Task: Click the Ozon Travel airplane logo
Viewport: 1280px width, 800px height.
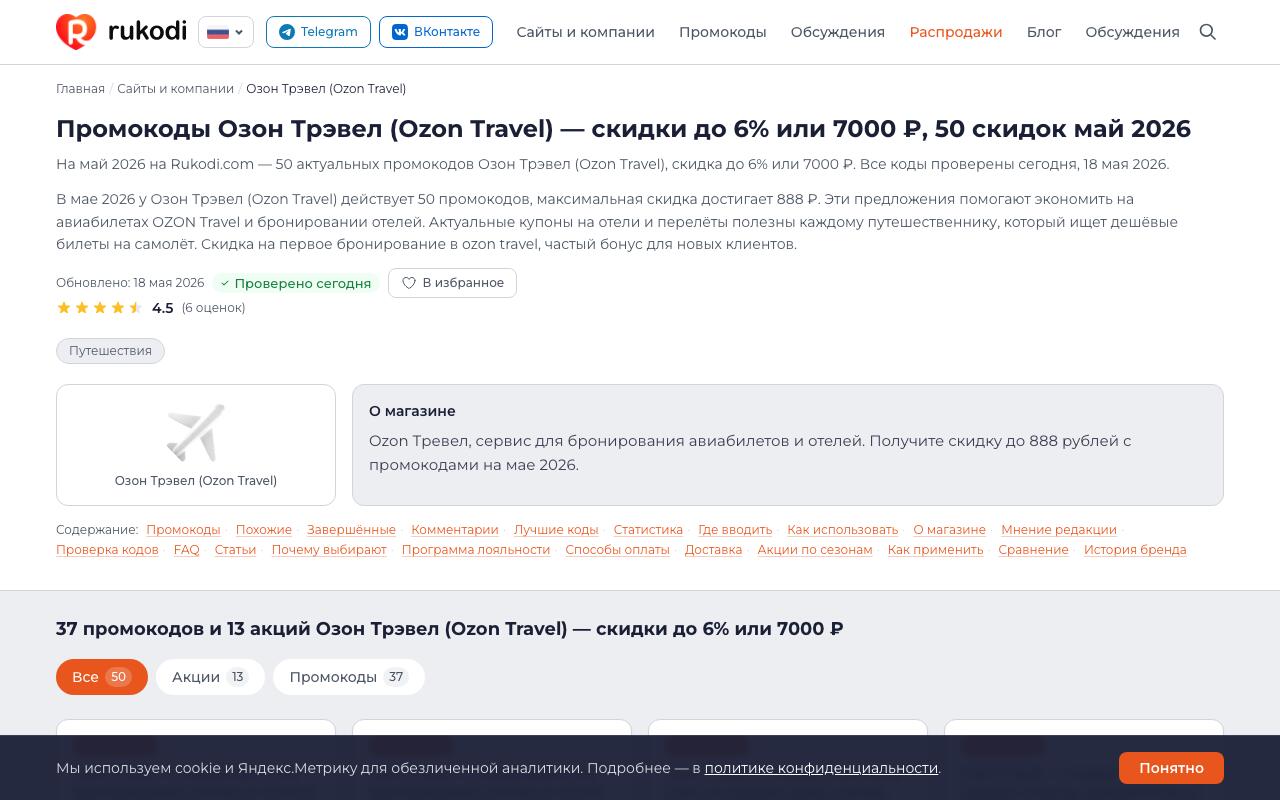Action: 196,433
